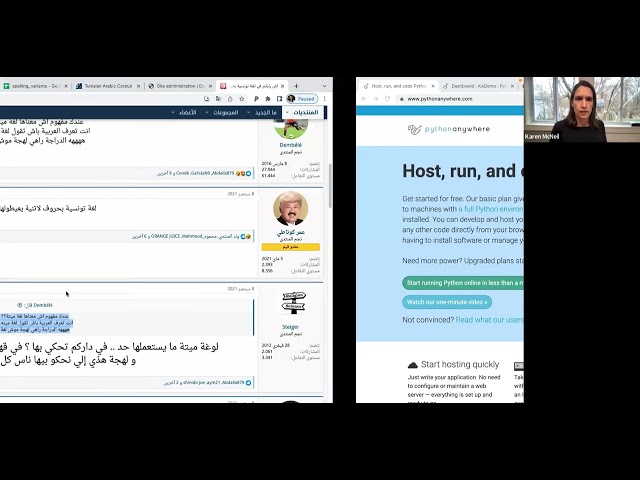Viewport: 640px width, 480px height.
Task: Click Dembélé's football avatar
Action: [291, 129]
